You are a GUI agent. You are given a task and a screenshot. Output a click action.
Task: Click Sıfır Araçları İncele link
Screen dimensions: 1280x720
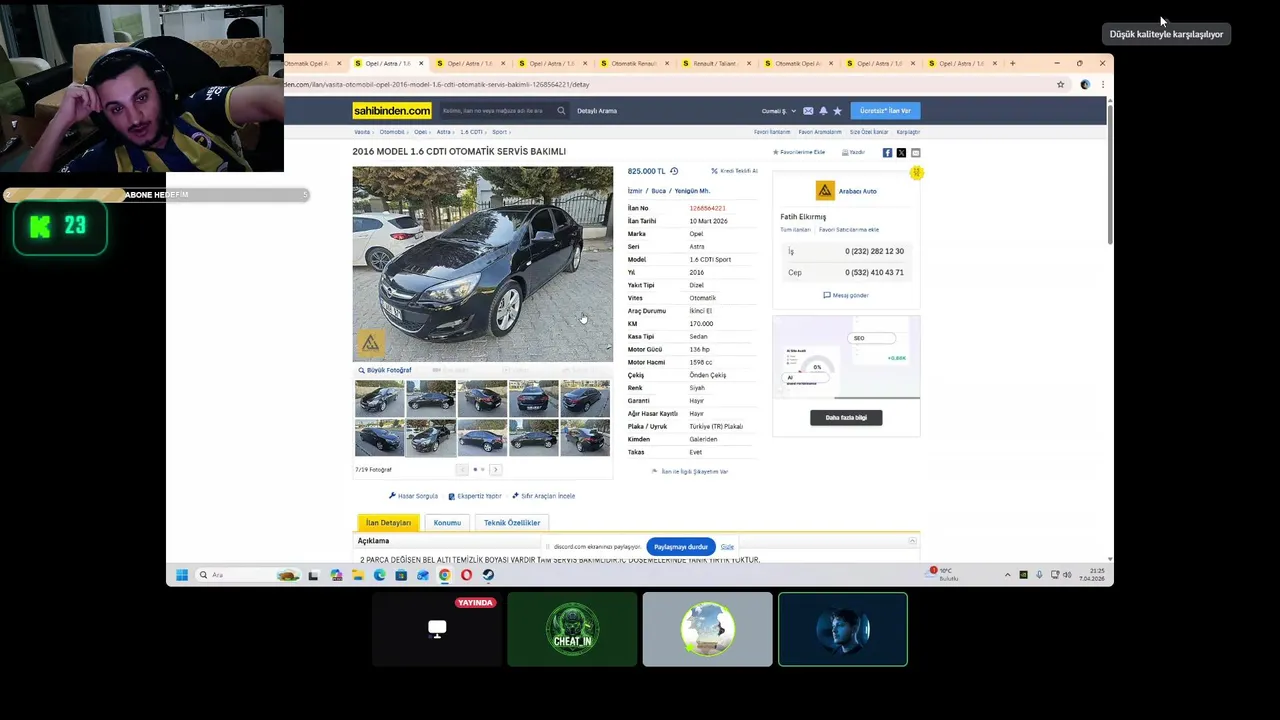tap(543, 496)
